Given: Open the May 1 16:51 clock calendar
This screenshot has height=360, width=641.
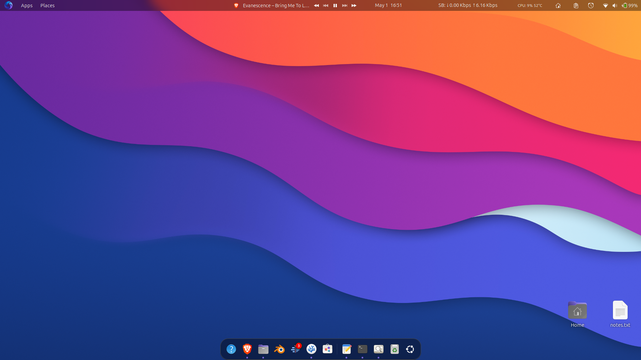Looking at the screenshot, I should (388, 5).
